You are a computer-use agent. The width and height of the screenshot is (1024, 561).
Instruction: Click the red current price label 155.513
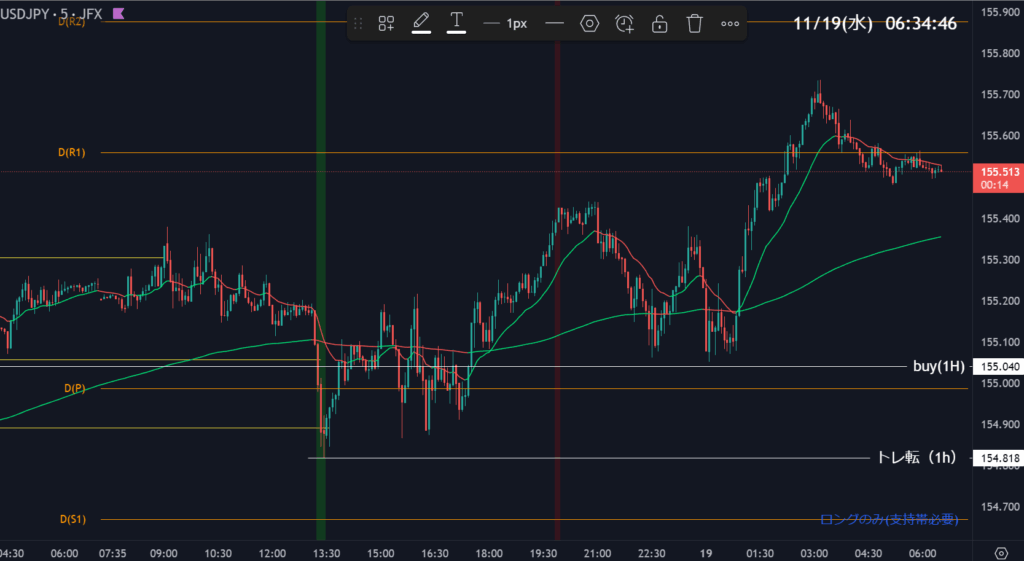1000,172
